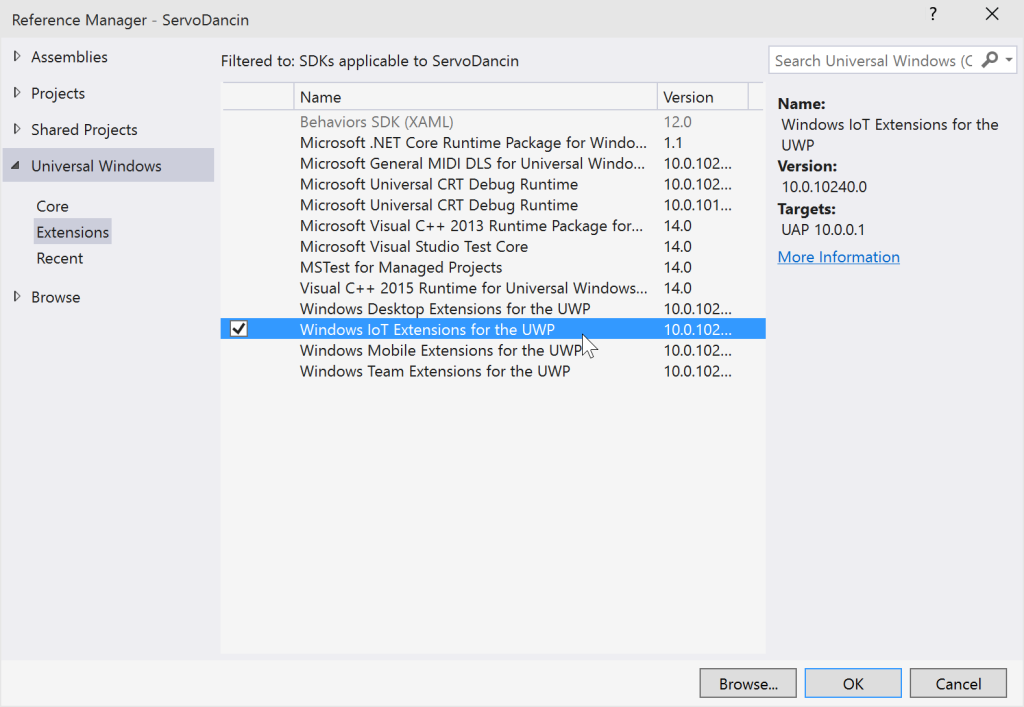
Task: Open the search options dropdown arrow
Action: pos(1009,60)
